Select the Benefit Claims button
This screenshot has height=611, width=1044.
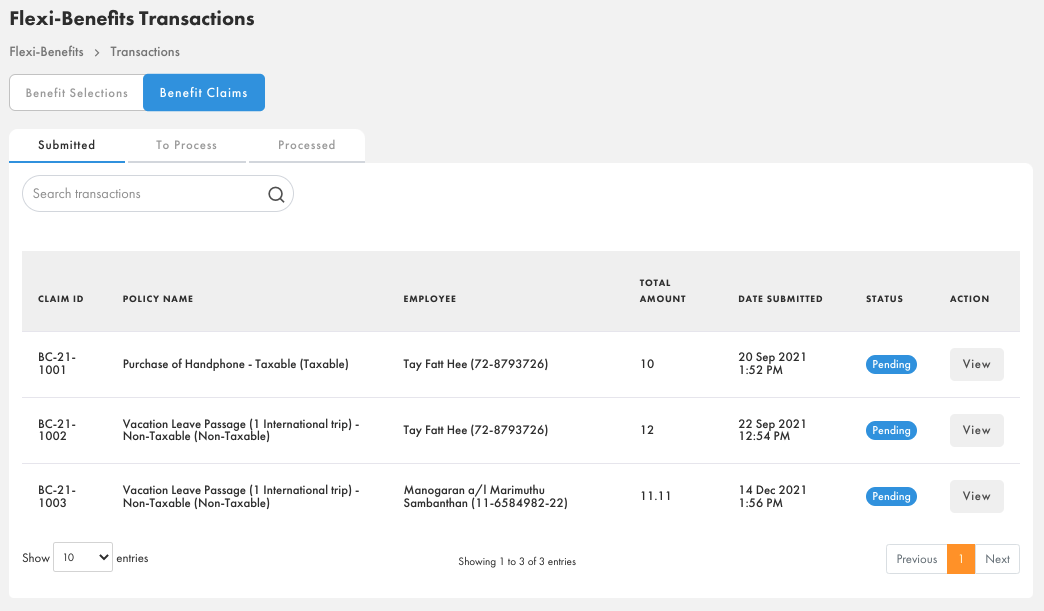point(204,92)
